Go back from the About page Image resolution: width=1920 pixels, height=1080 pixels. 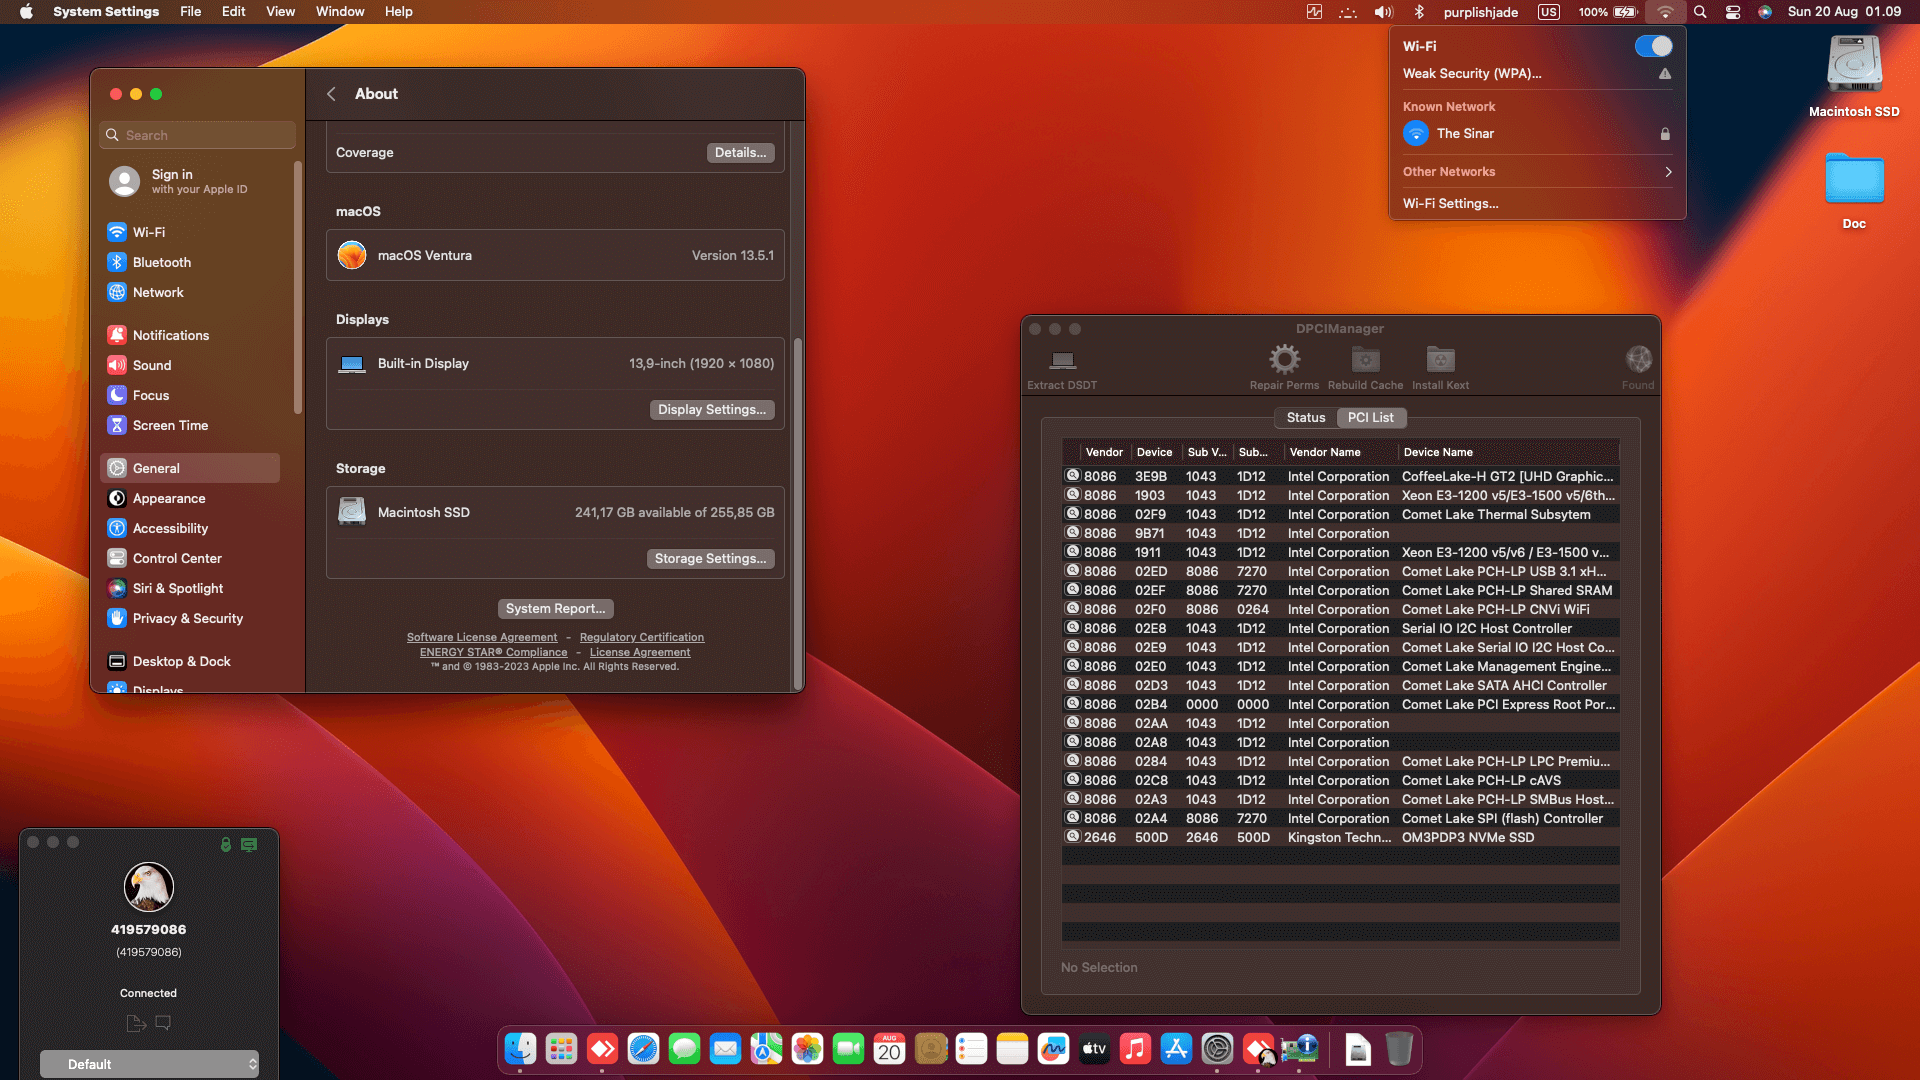pos(331,94)
